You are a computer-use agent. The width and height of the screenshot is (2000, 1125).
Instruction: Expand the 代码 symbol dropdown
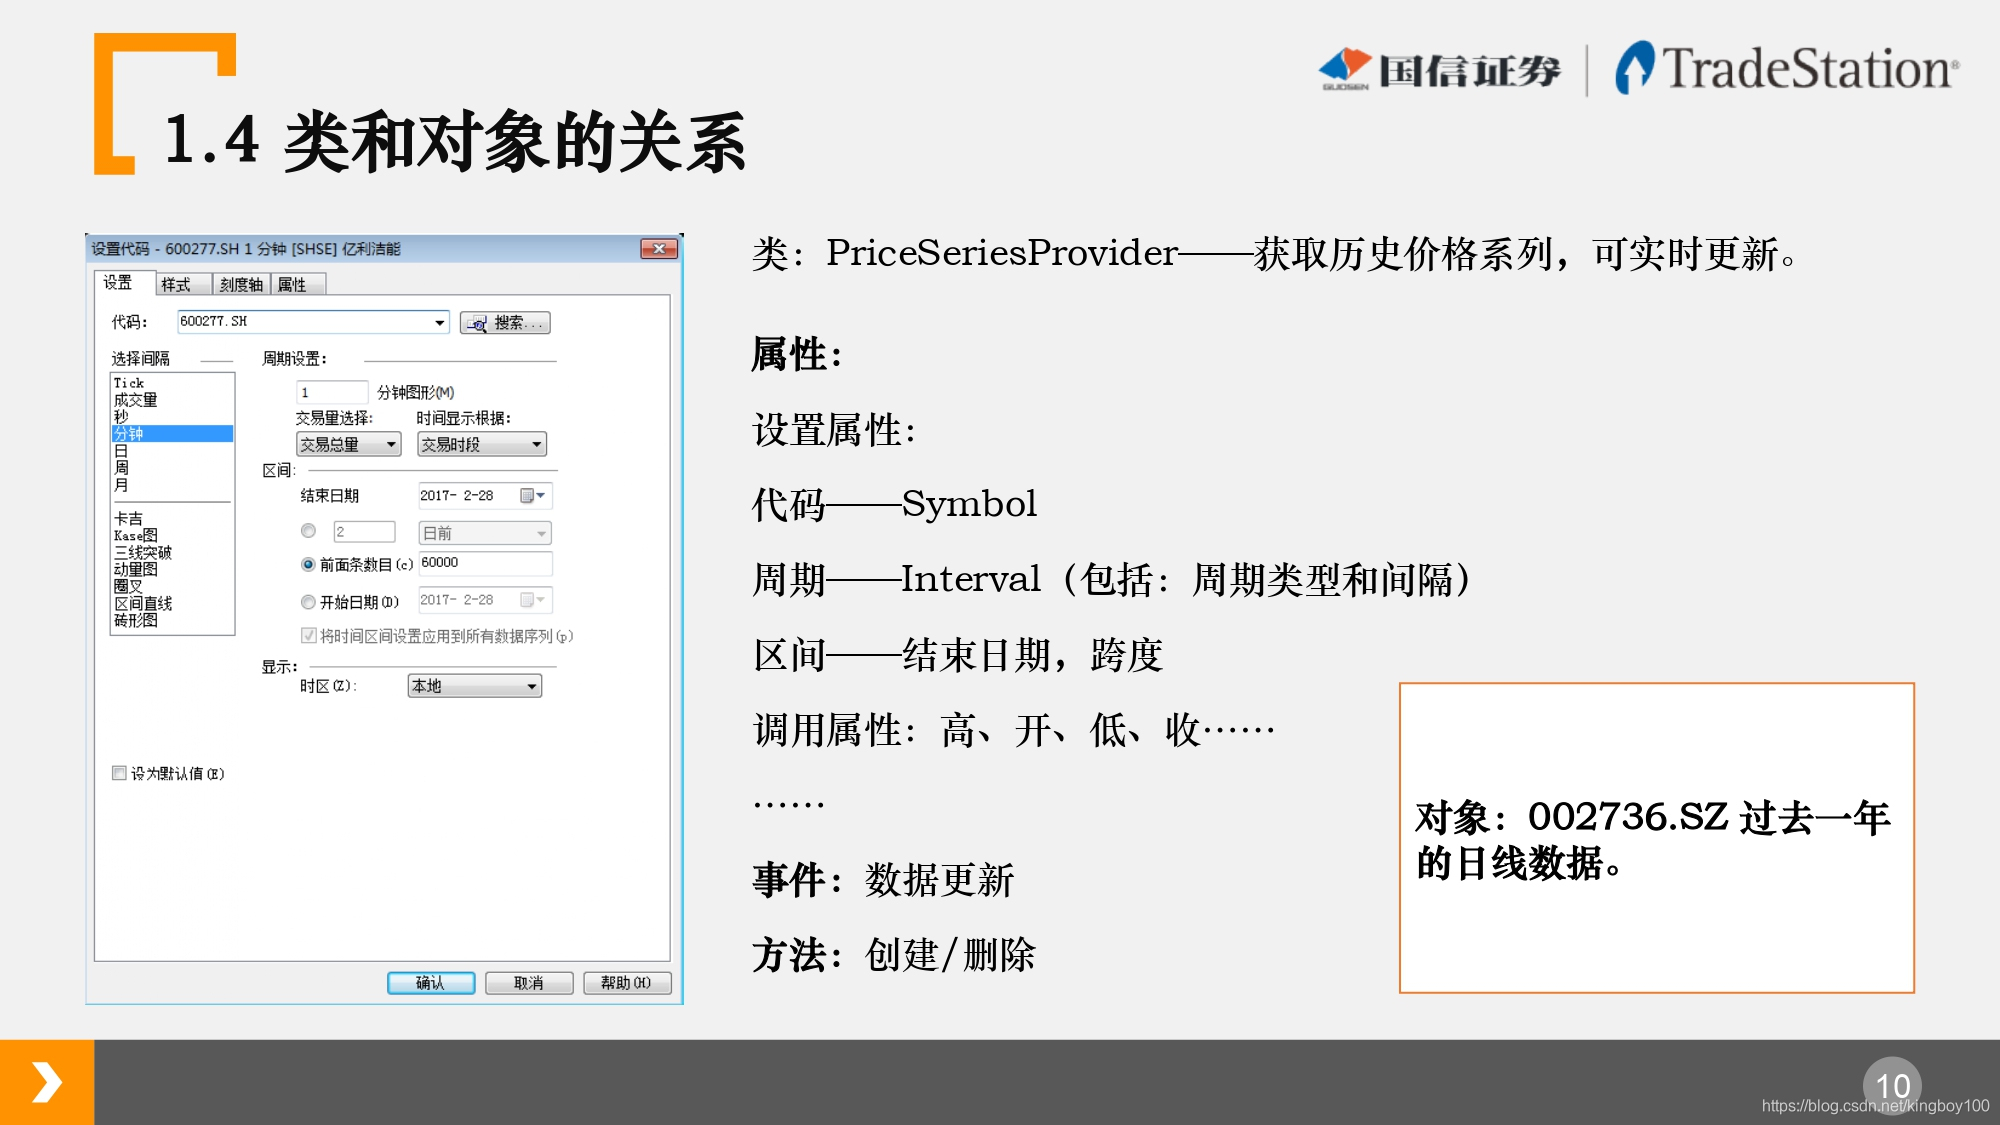[439, 322]
